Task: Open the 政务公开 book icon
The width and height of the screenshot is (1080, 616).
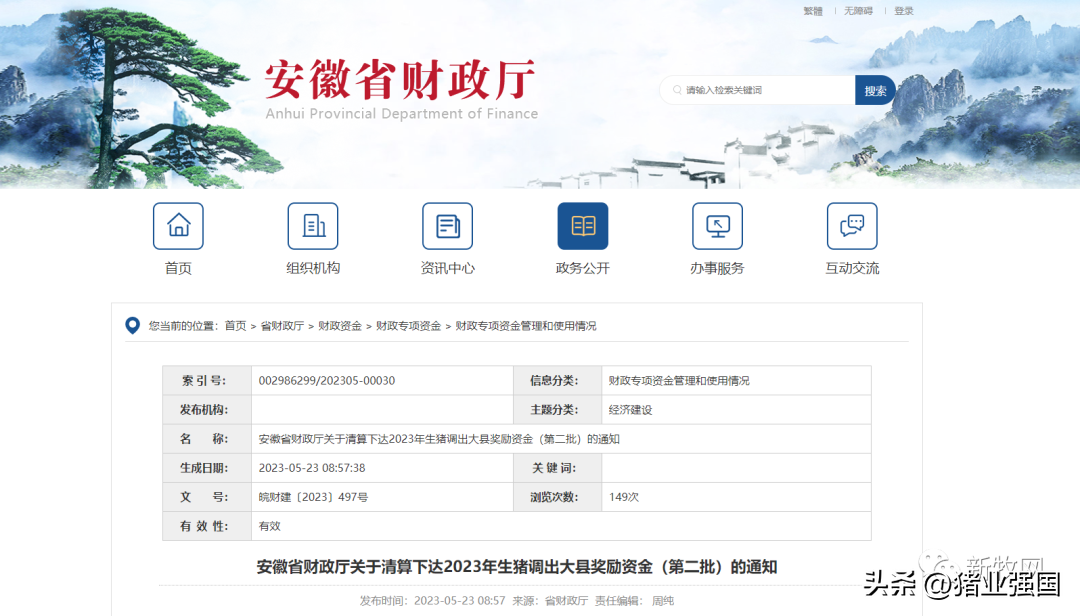Action: tap(583, 226)
